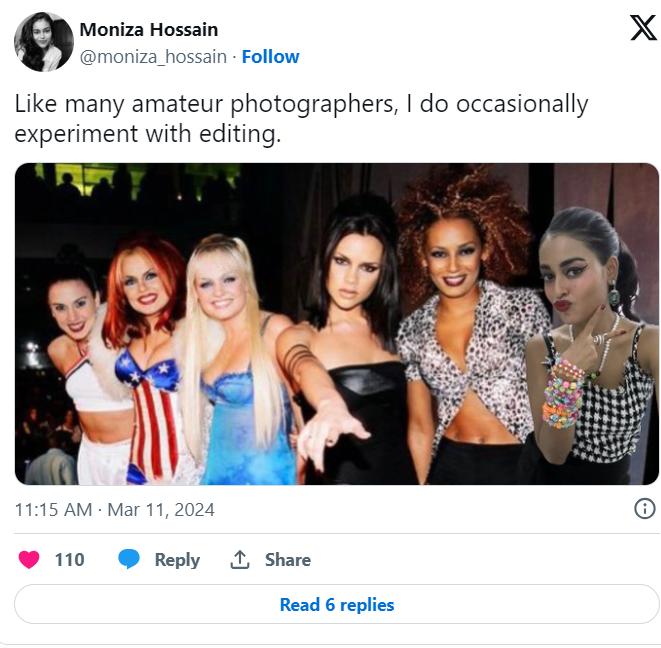Screen dimensions: 661x648
Task: Open Moniza Hossain's profile avatar
Action: (43, 42)
